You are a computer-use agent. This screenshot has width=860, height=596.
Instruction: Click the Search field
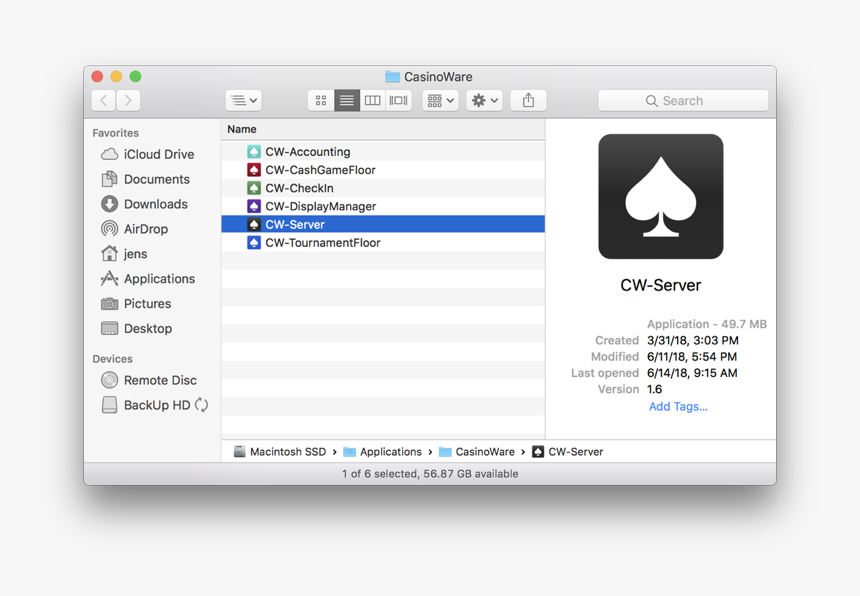coord(683,100)
